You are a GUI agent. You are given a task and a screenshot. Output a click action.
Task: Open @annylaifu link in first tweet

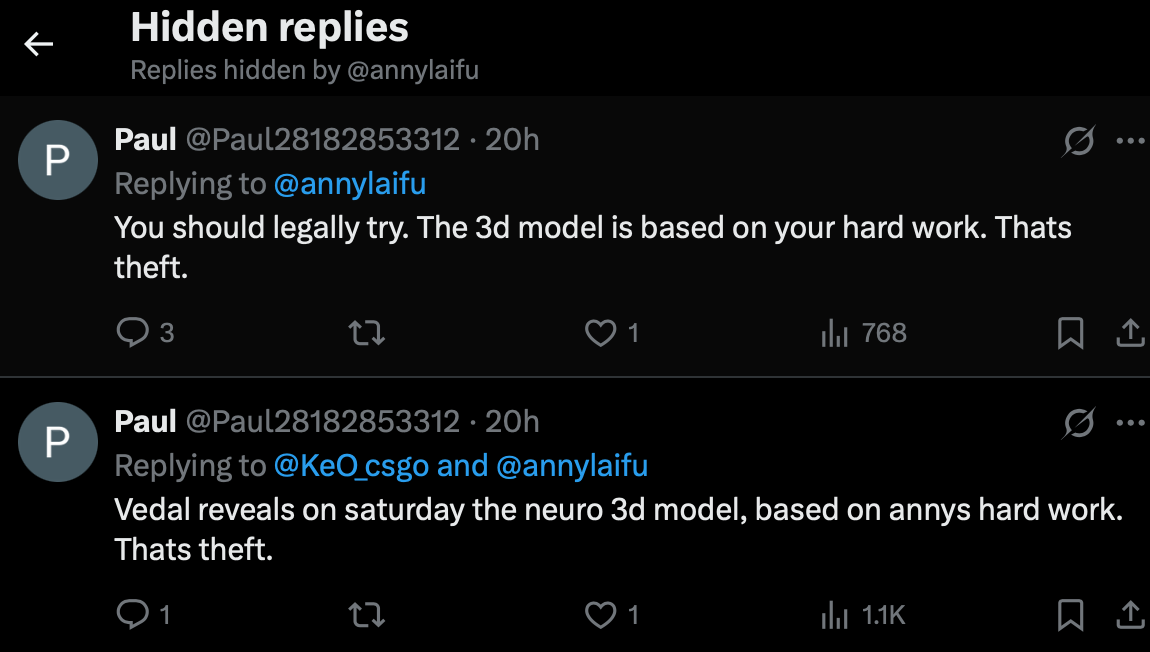click(349, 184)
